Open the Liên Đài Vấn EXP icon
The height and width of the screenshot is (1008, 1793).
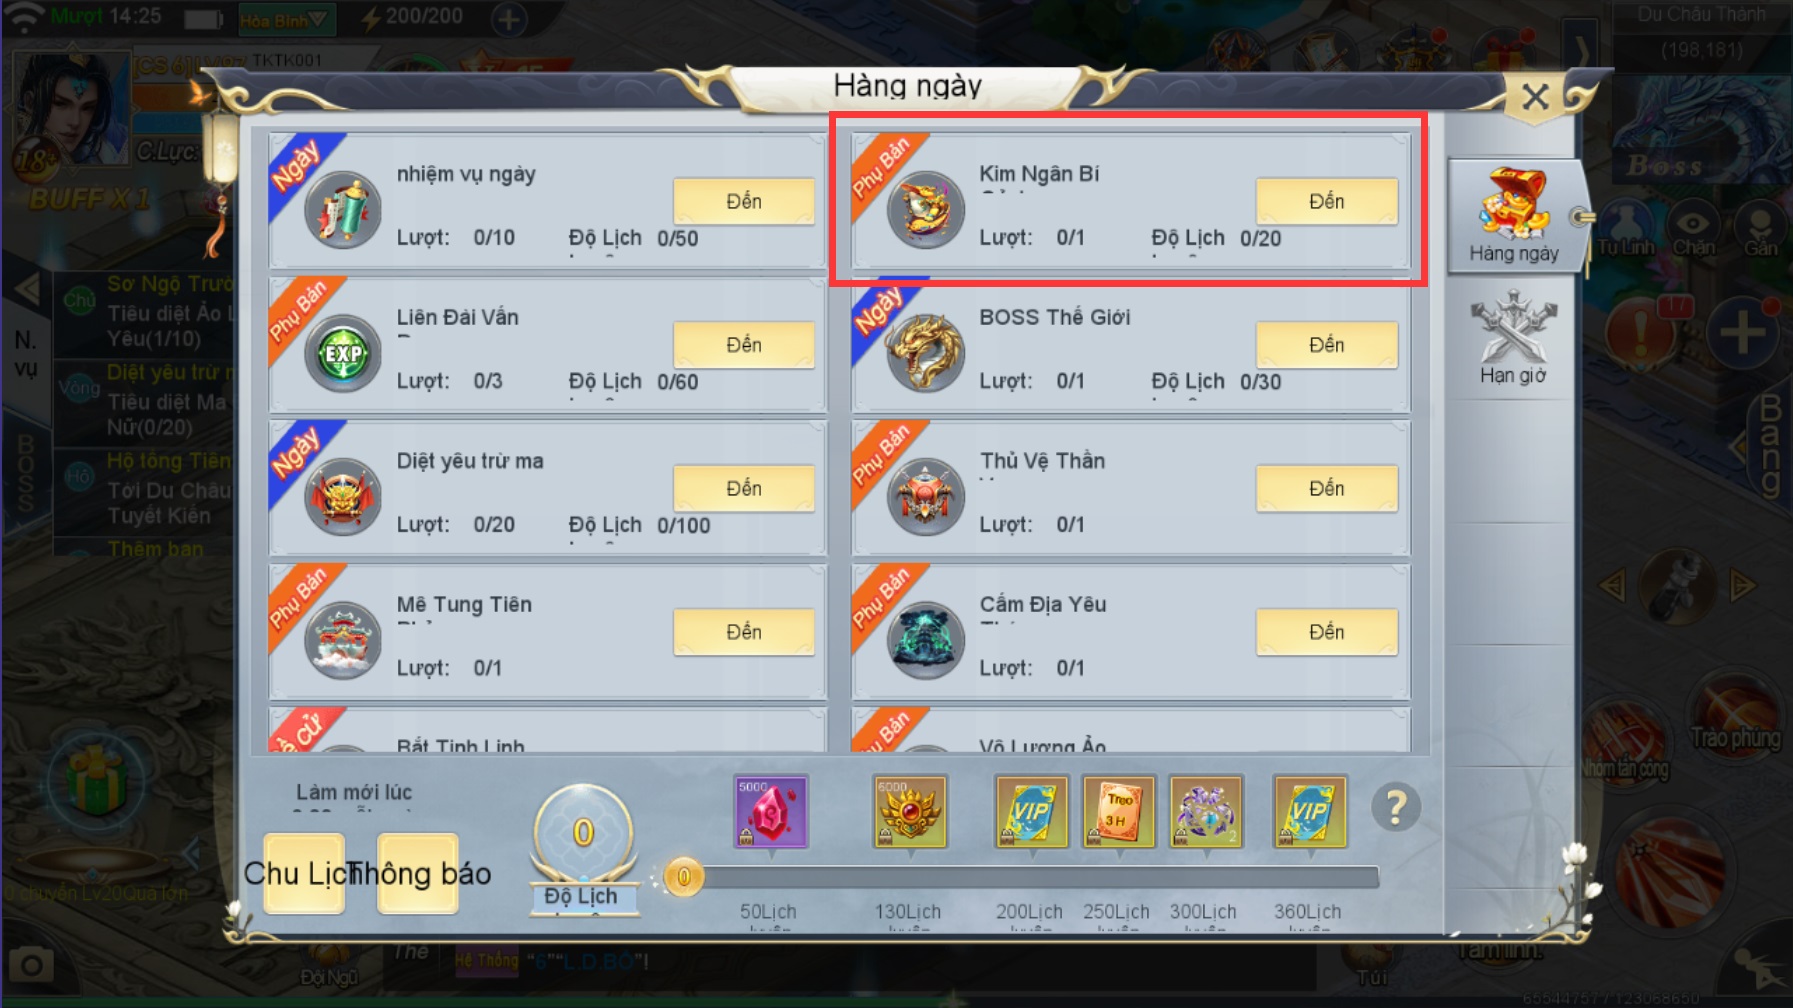tap(343, 353)
